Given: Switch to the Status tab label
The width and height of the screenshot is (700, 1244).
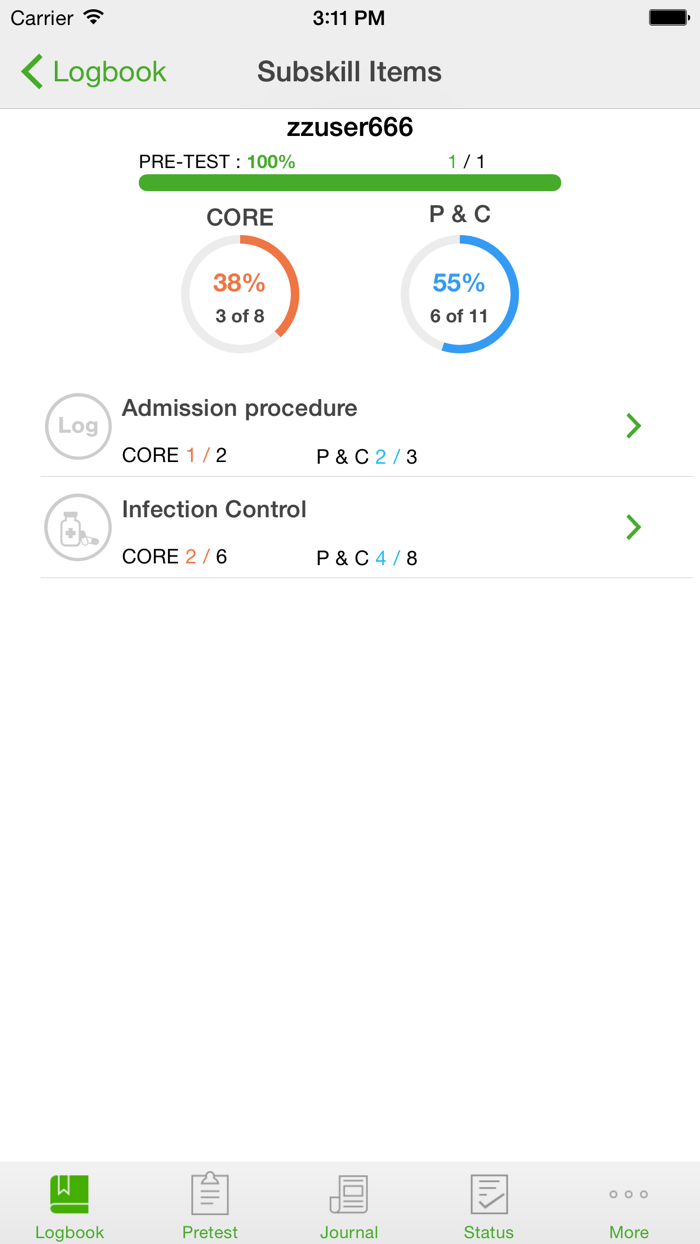Looking at the screenshot, I should tap(489, 1232).
